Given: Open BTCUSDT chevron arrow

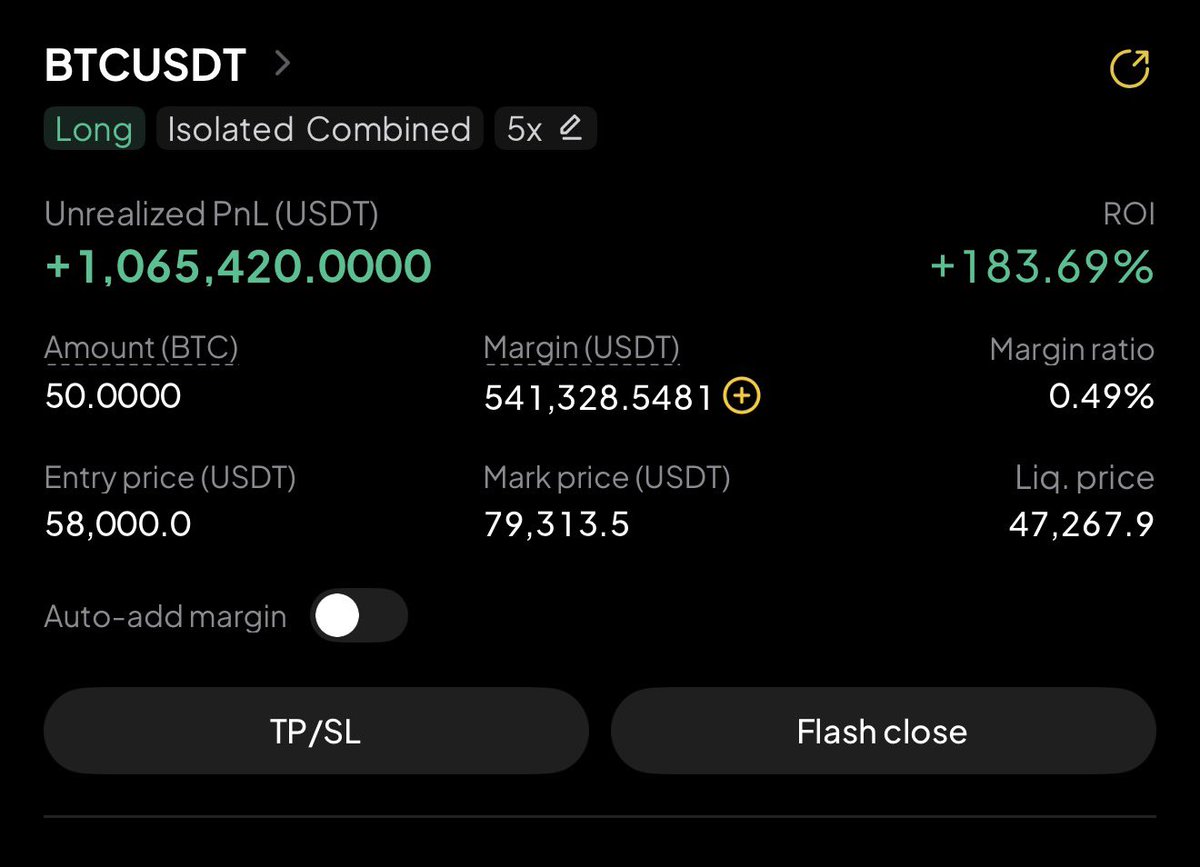Looking at the screenshot, I should tap(283, 65).
